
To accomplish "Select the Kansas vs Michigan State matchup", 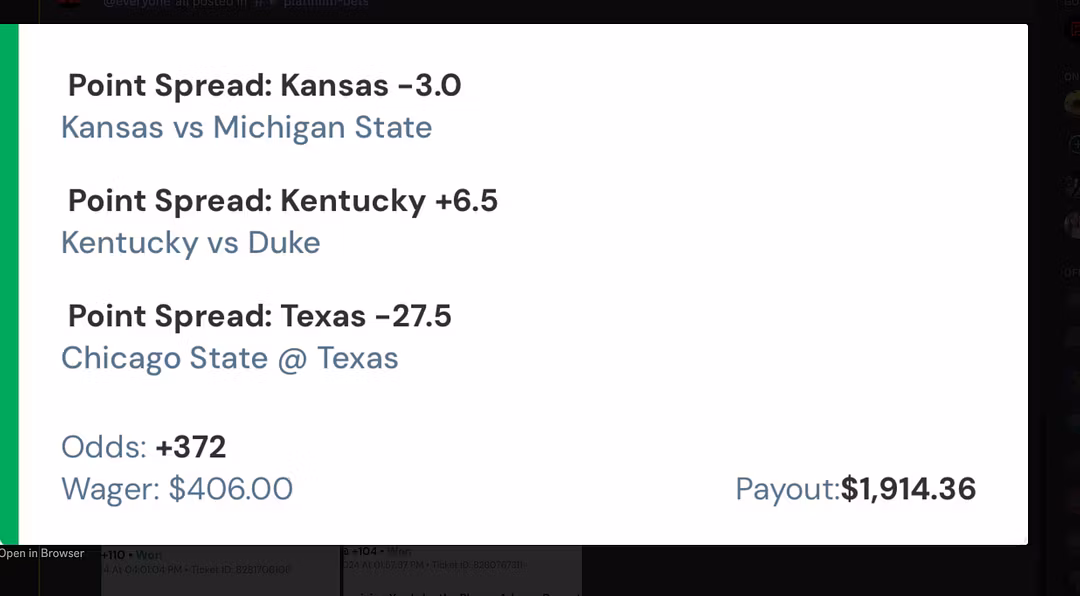I will point(246,128).
